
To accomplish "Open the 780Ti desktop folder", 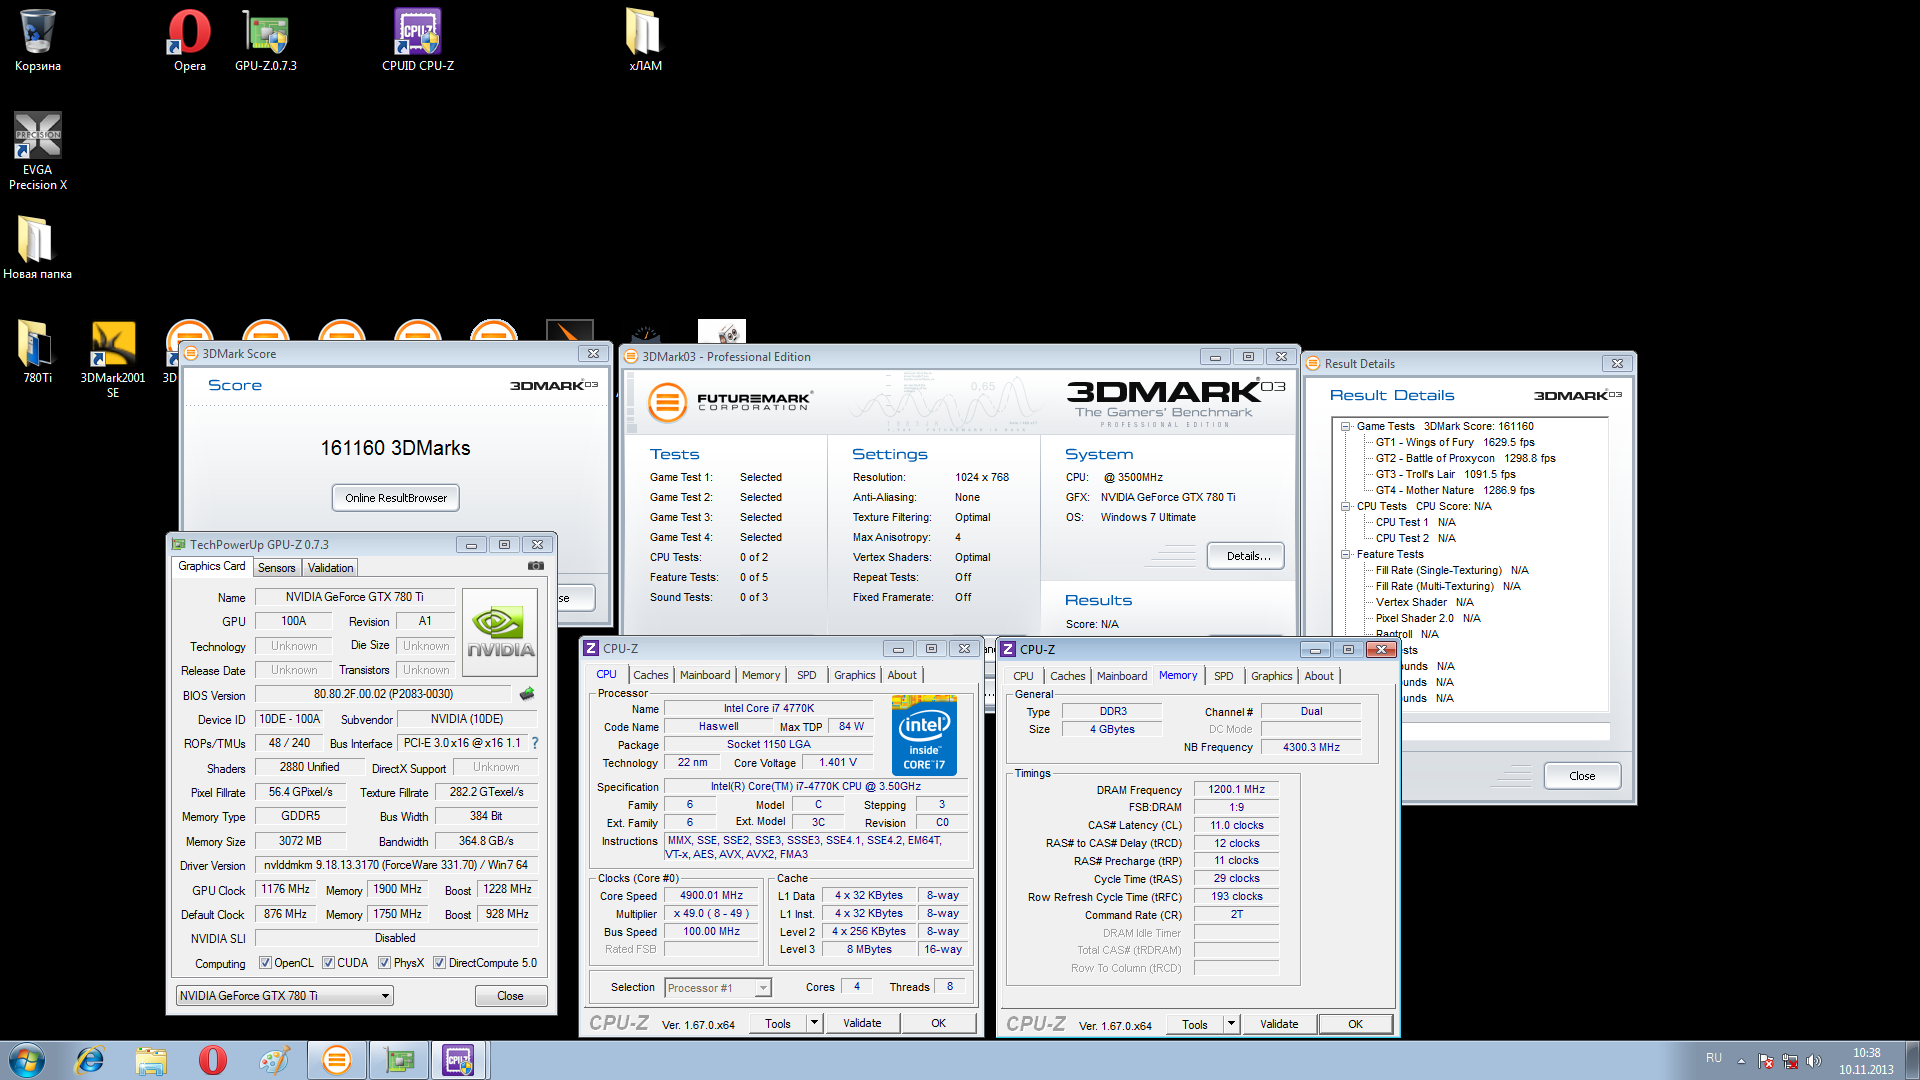I will (37, 352).
